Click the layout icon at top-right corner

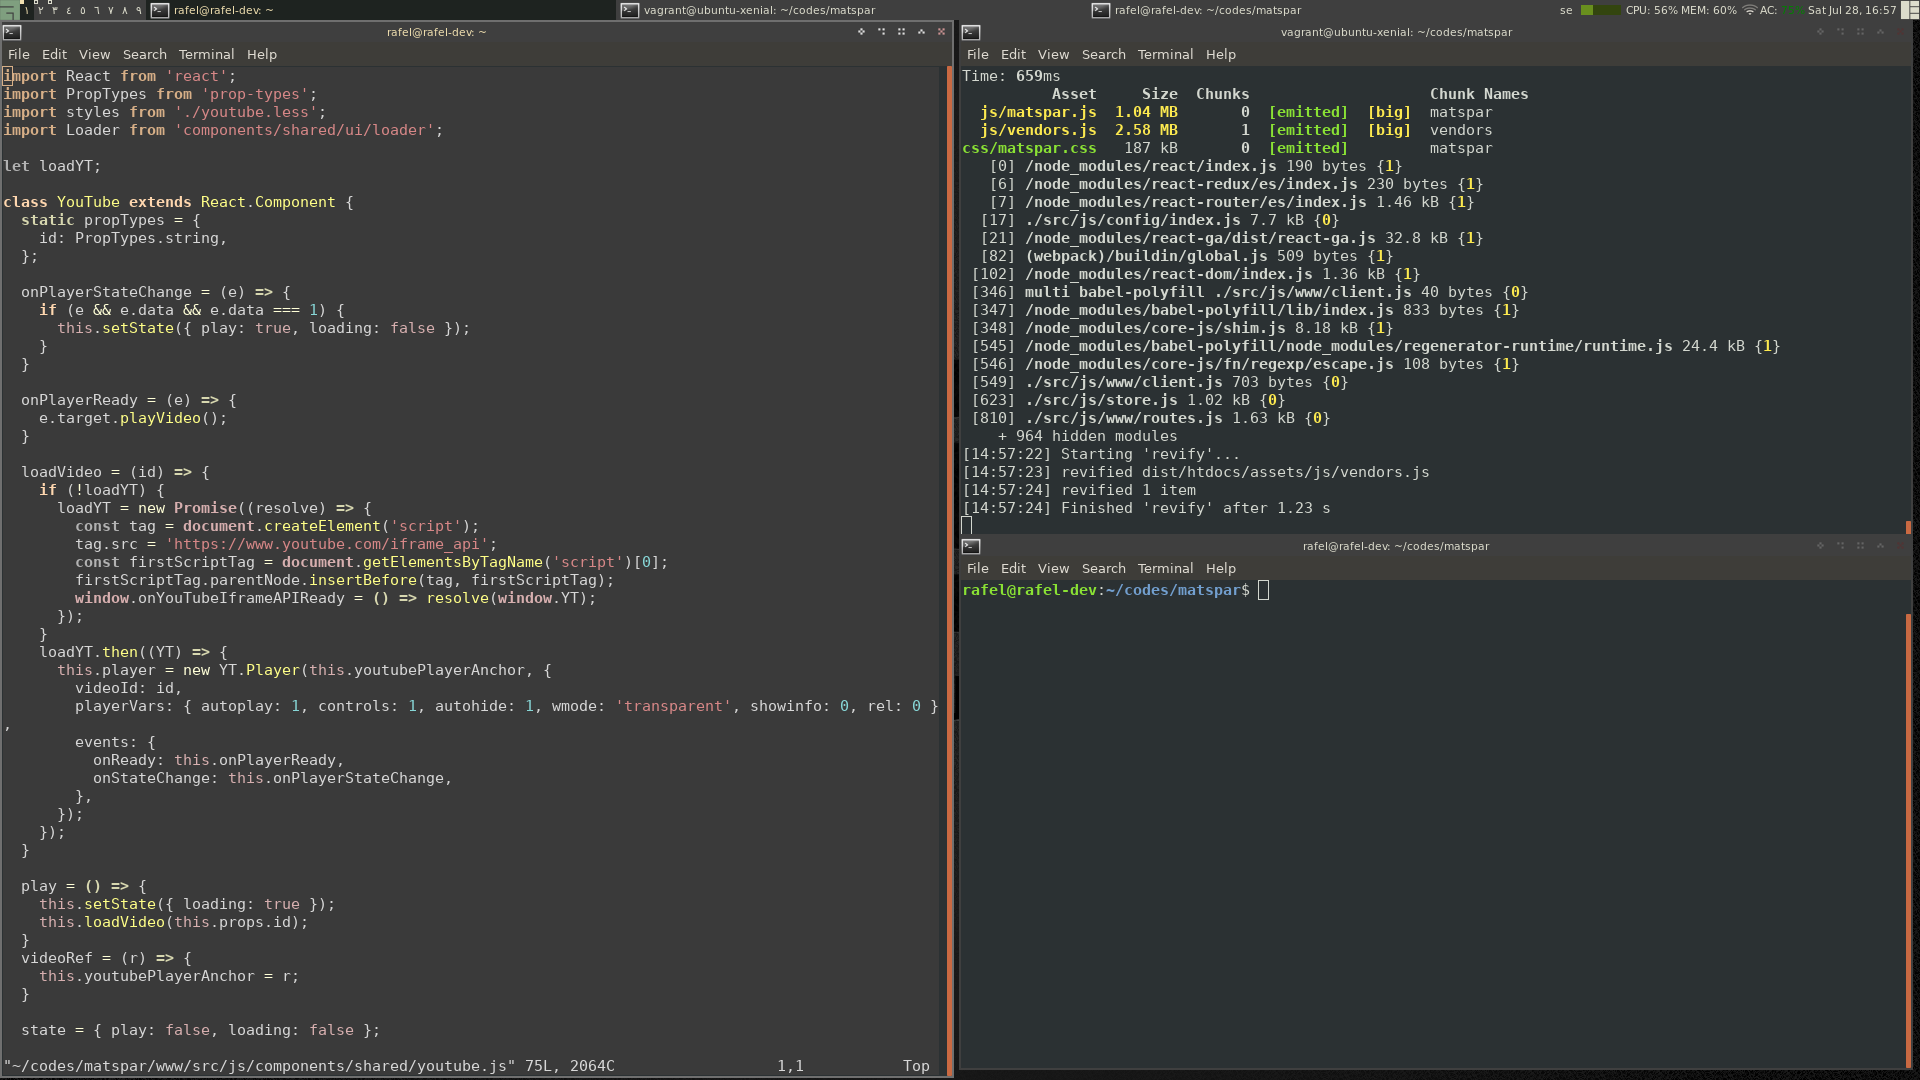pos(1909,10)
